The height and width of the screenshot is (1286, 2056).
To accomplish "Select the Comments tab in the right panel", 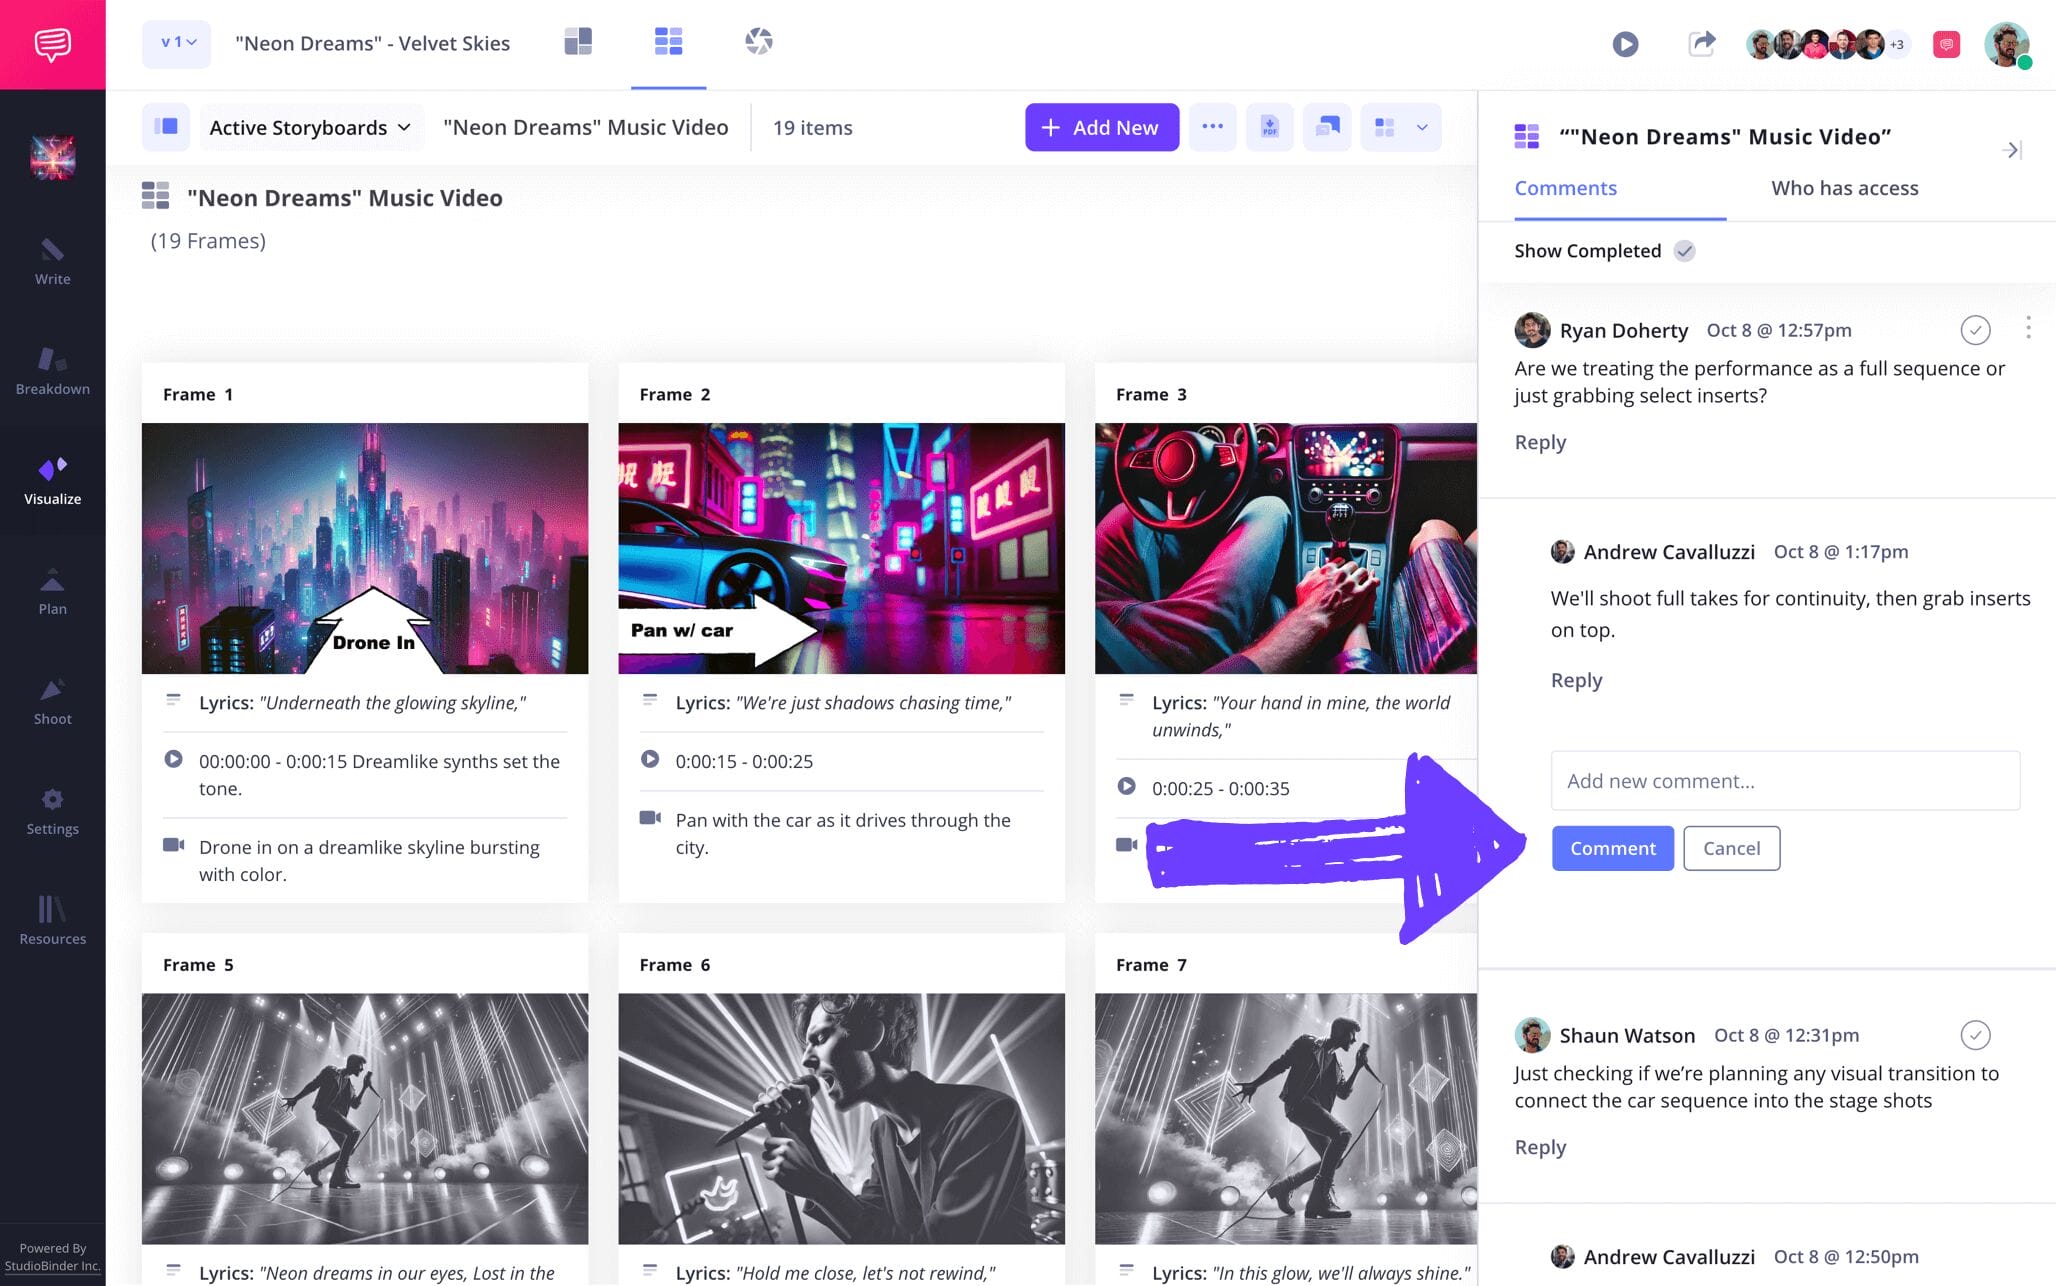I will 1565,188.
